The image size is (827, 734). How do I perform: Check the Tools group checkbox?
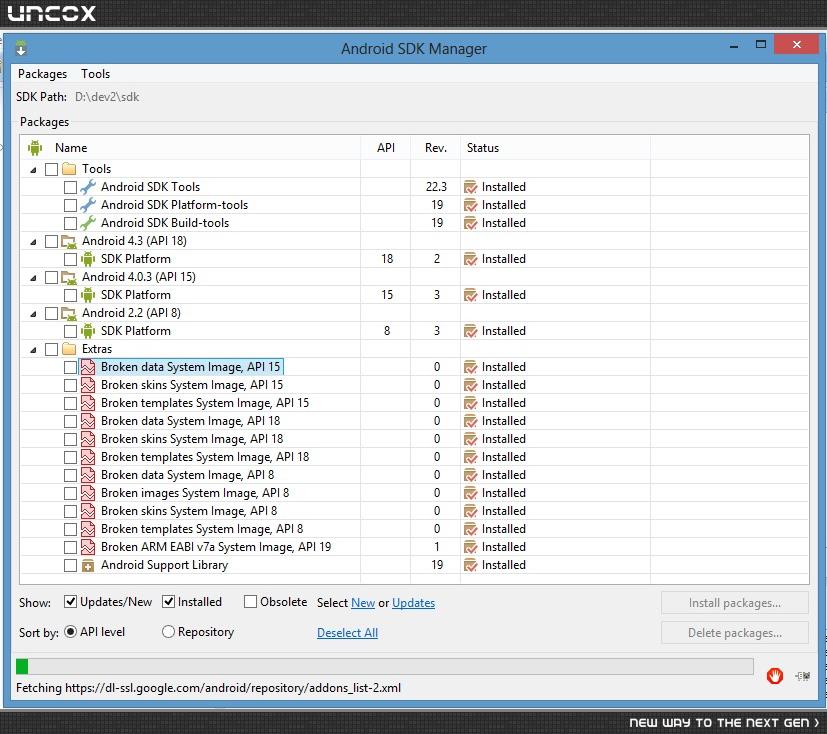(51, 169)
